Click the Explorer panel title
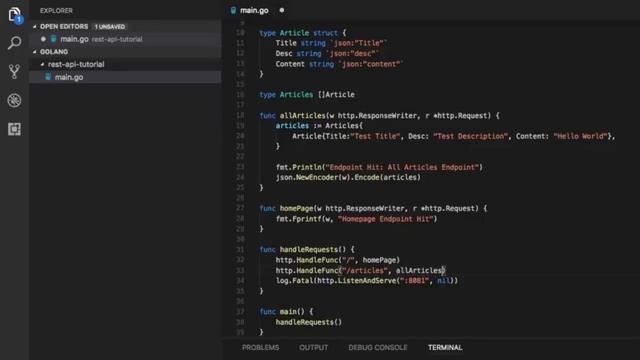This screenshot has width=640, height=360. point(56,11)
